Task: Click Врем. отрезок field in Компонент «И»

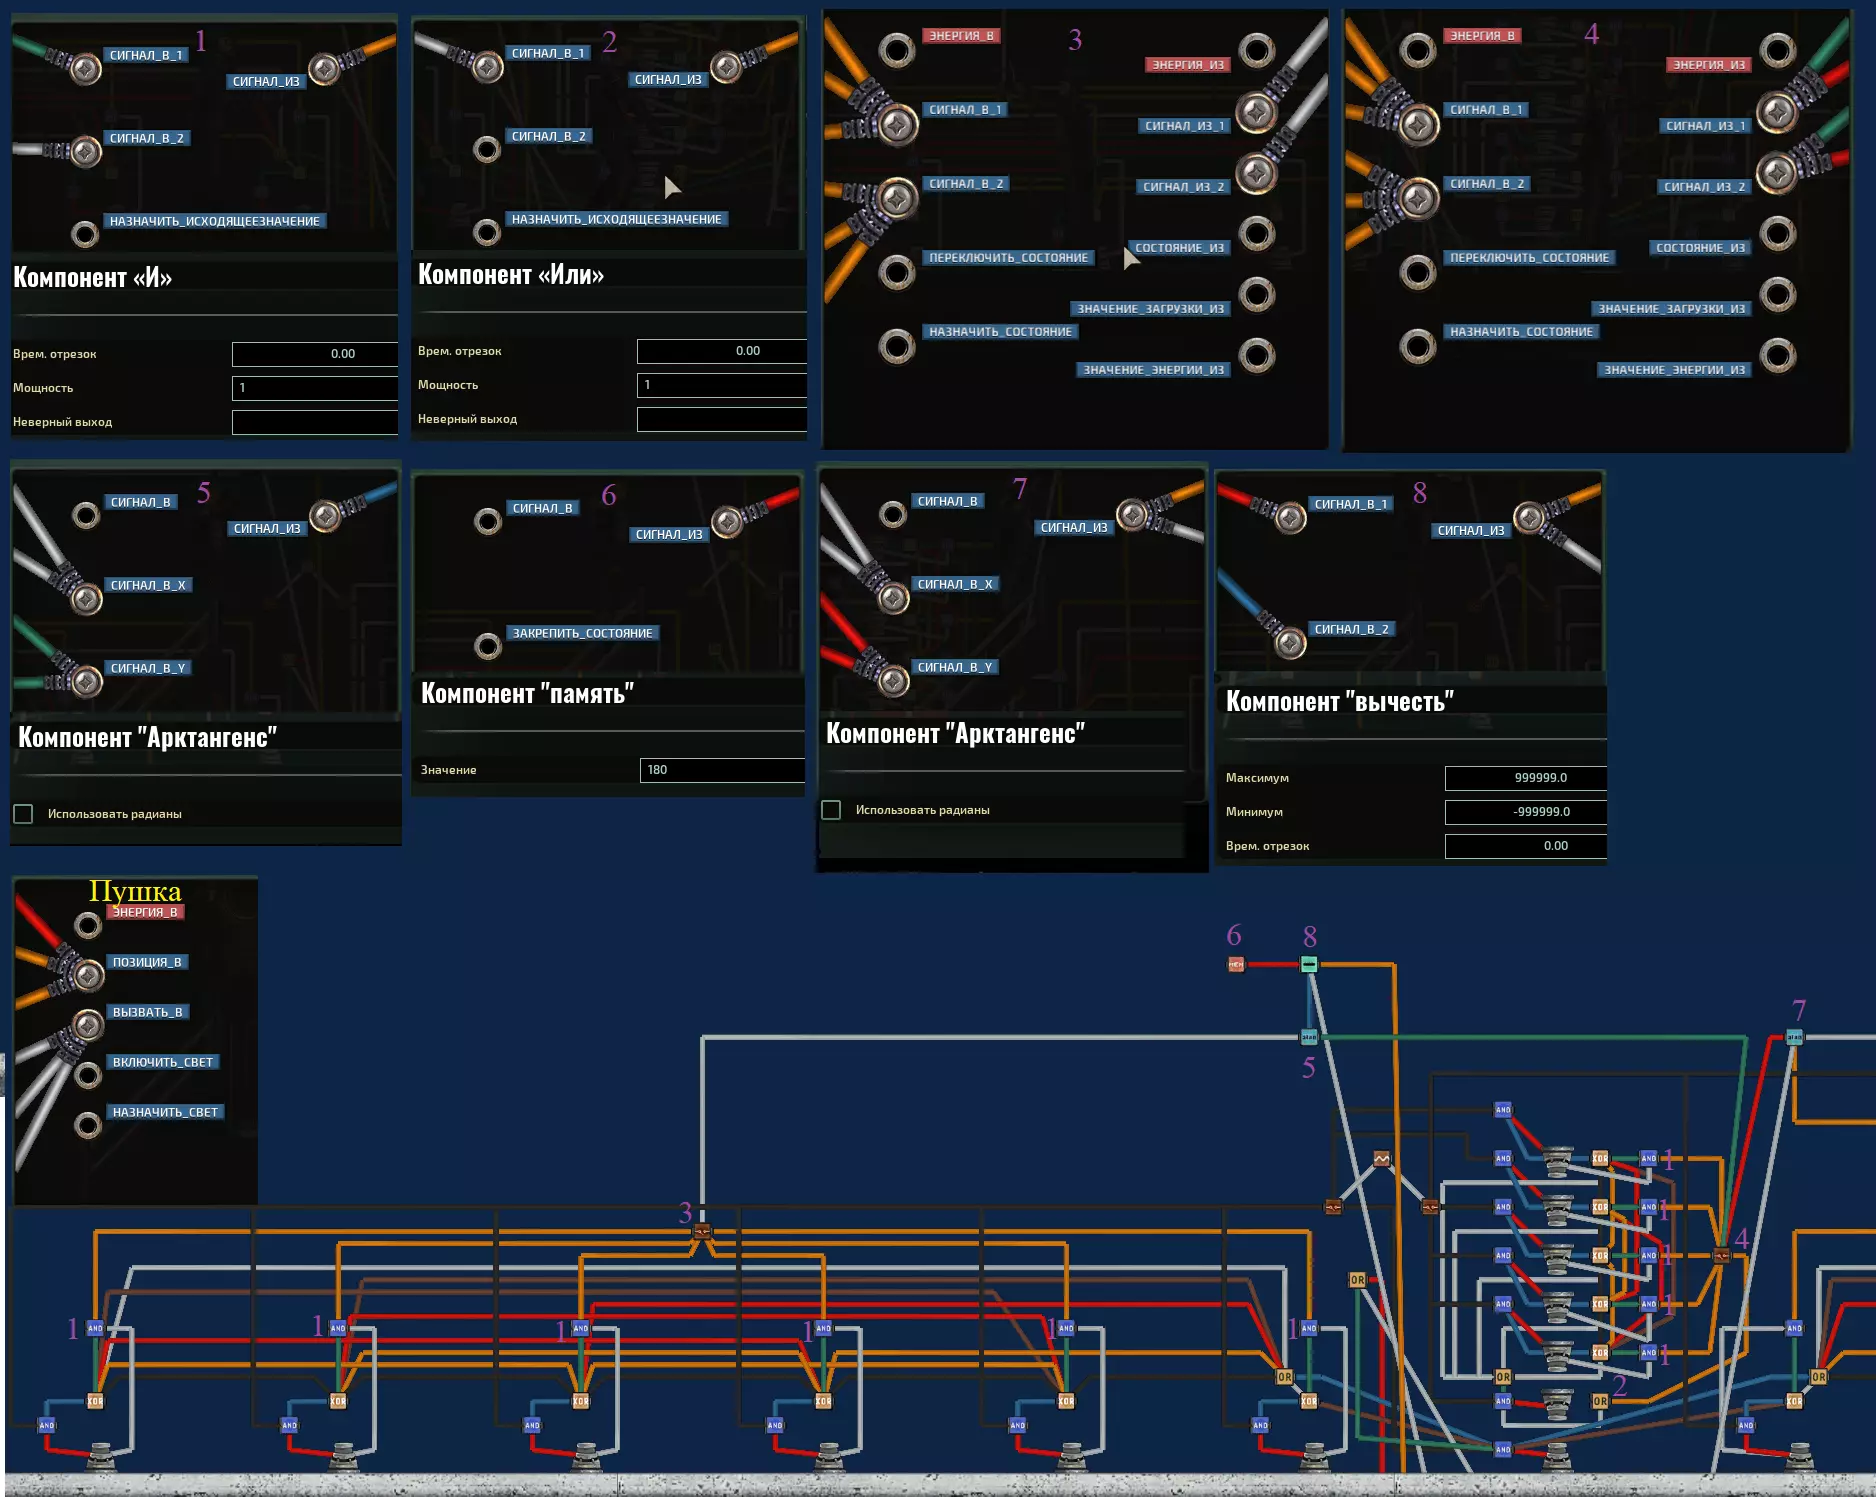Action: [315, 354]
